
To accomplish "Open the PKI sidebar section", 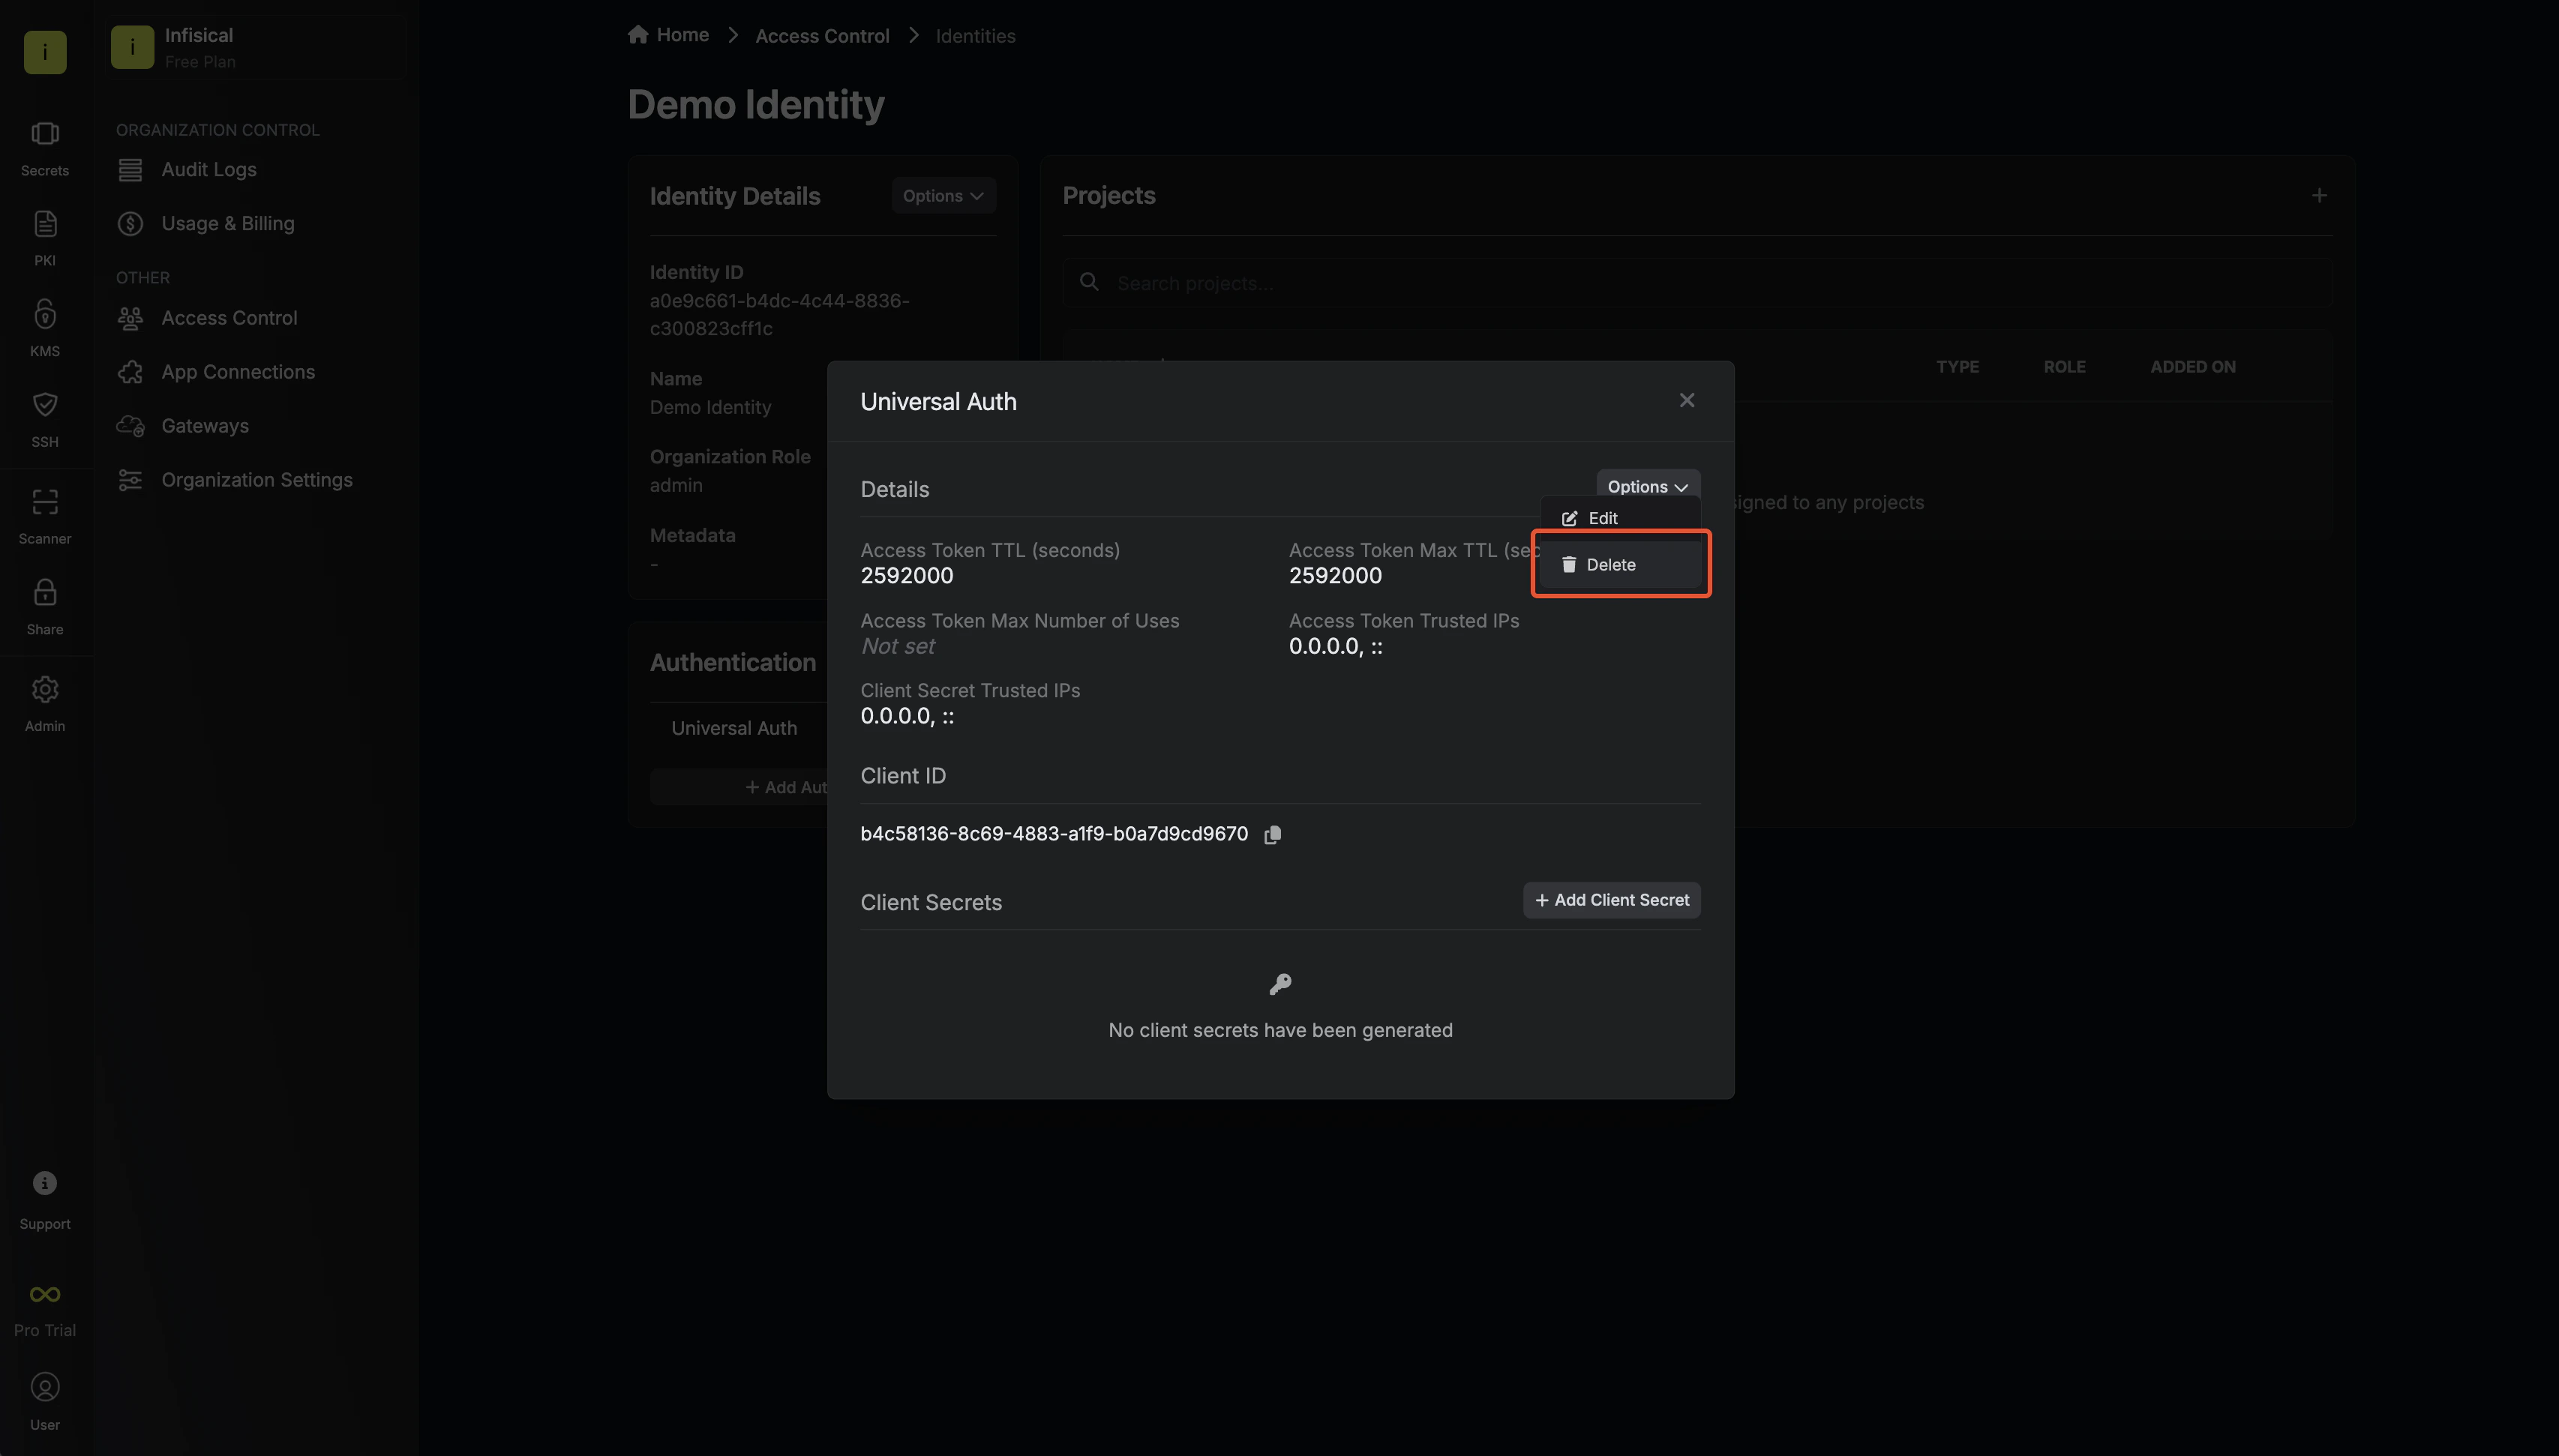I will point(45,239).
